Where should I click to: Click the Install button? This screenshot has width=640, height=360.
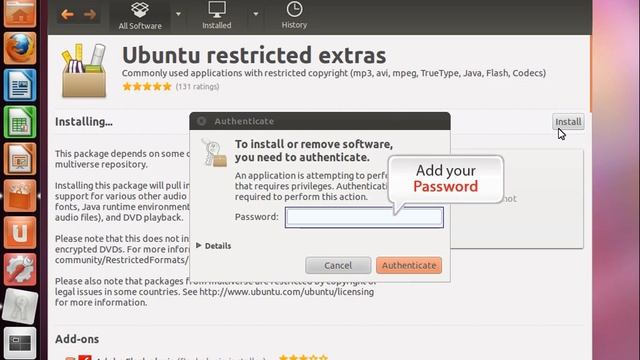pyautogui.click(x=568, y=122)
